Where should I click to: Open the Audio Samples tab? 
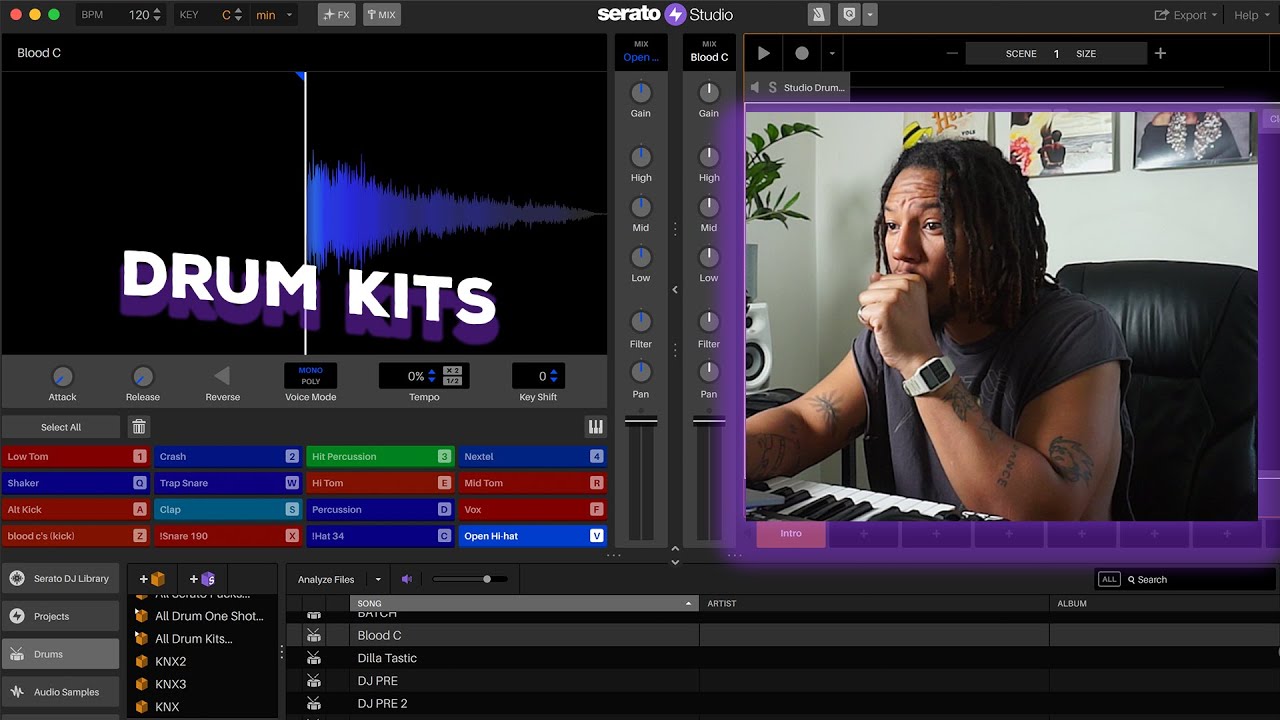pos(60,692)
